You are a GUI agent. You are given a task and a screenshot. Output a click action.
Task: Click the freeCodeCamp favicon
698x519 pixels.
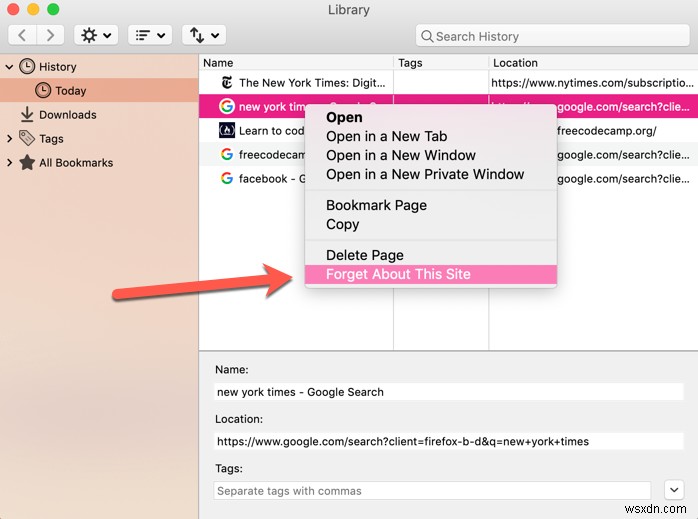[227, 130]
